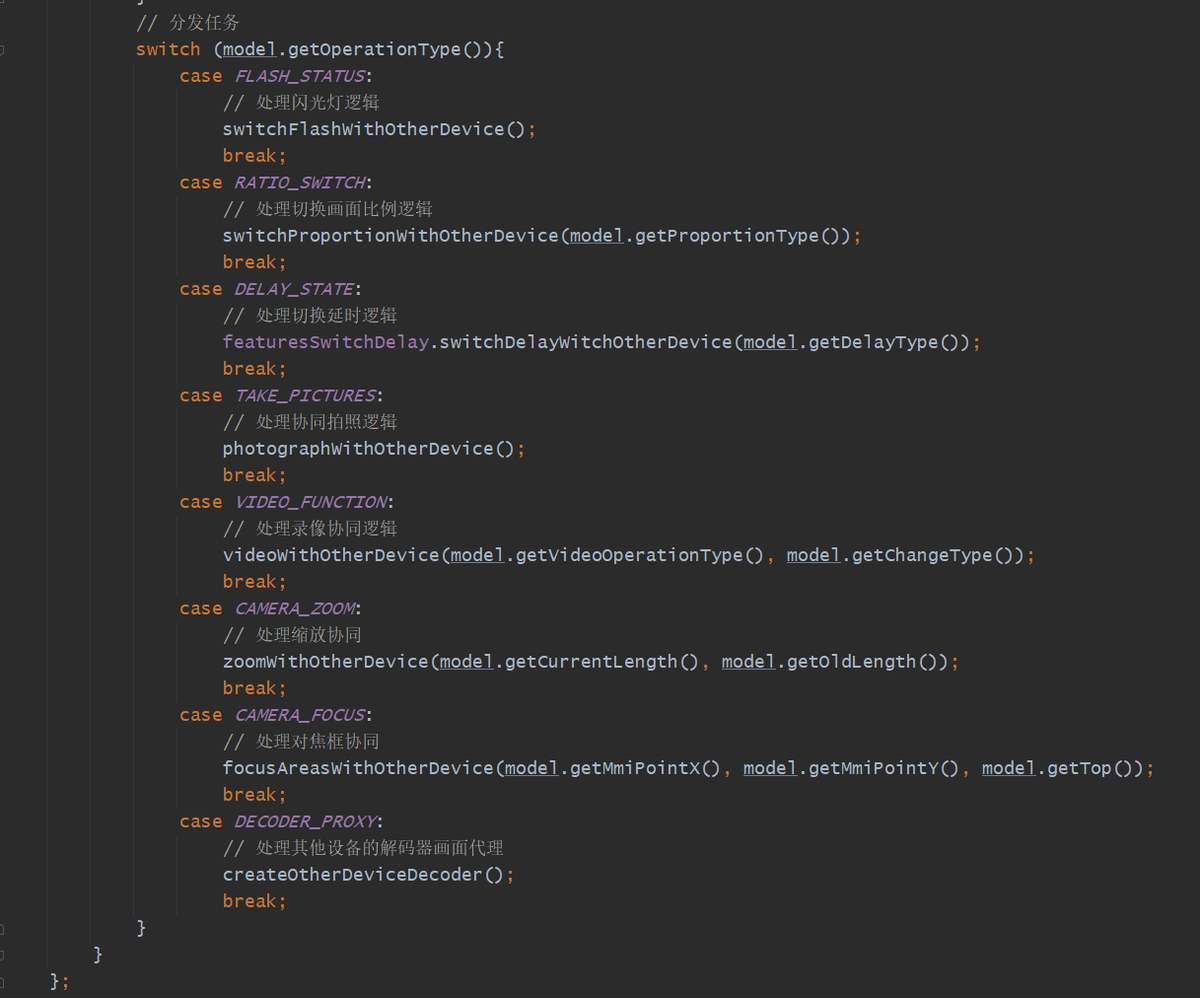The width and height of the screenshot is (1200, 998).
Task: Click the comment '// 处理录像协同逻辑'
Action: [310, 528]
